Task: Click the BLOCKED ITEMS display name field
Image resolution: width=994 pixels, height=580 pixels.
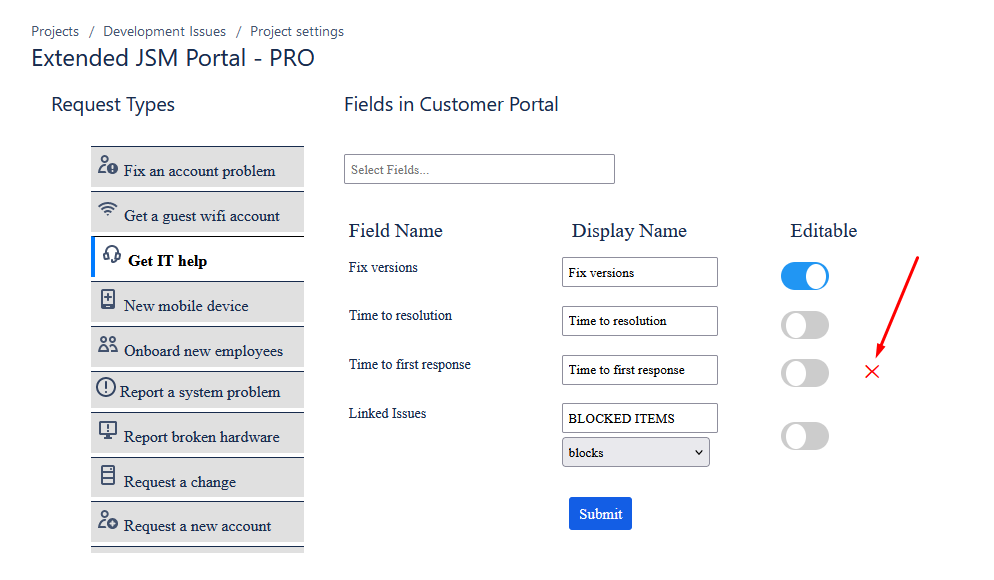Action: (639, 418)
